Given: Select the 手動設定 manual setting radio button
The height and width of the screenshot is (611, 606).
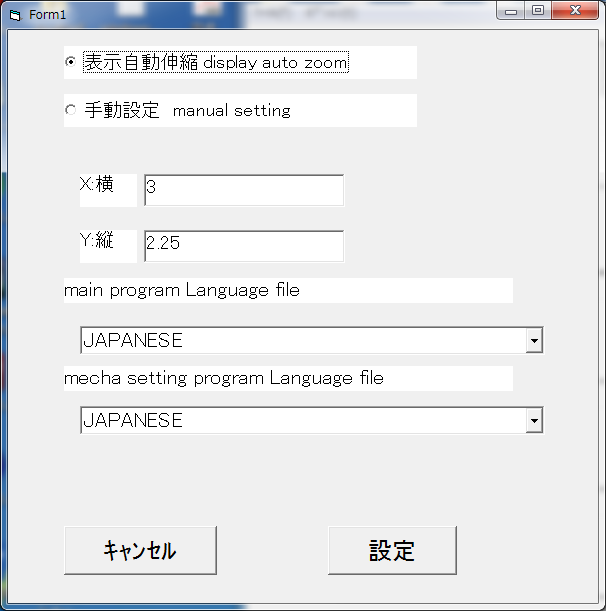Looking at the screenshot, I should coord(70,110).
